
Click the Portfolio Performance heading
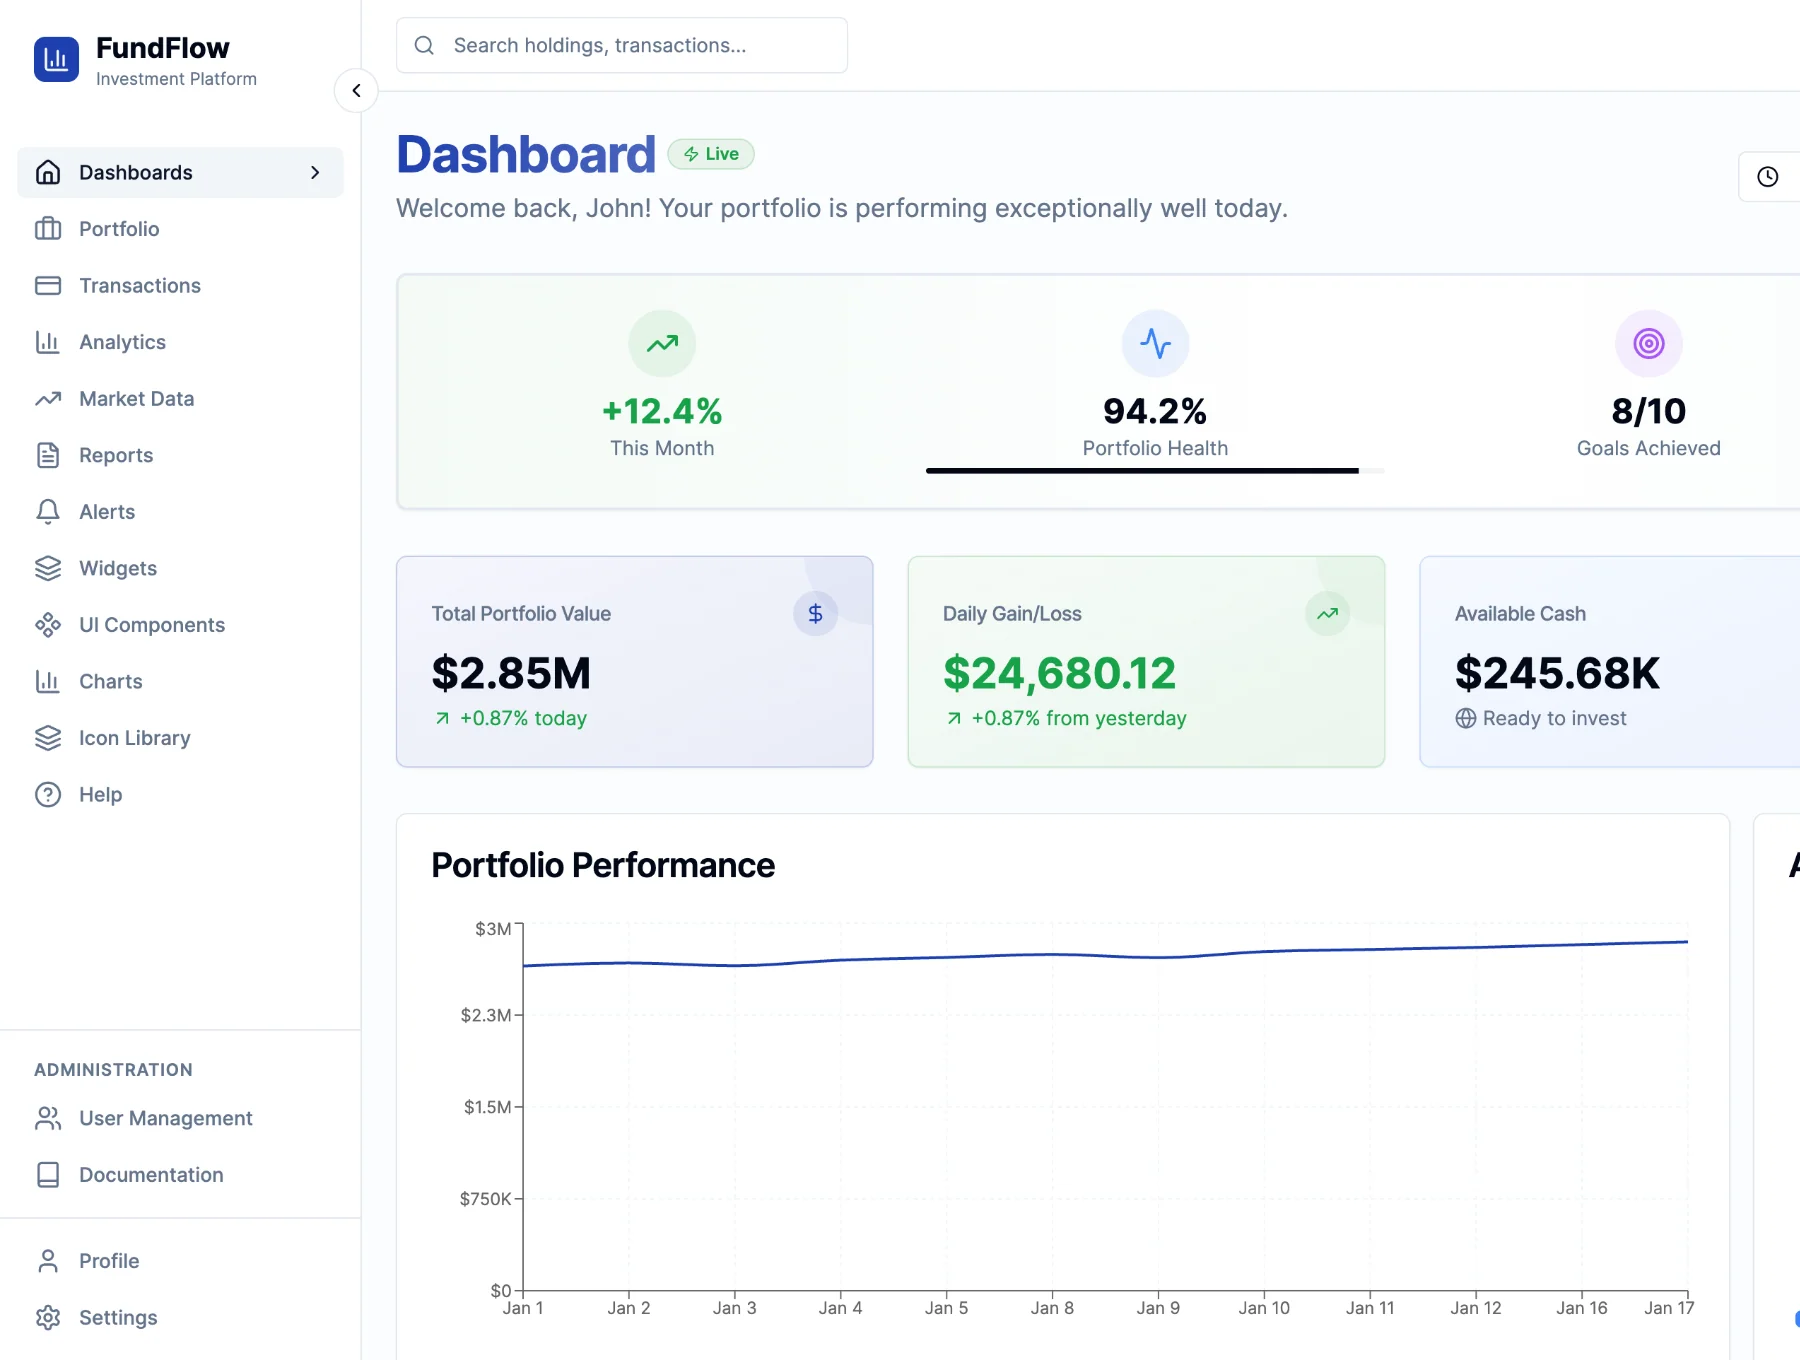603,865
